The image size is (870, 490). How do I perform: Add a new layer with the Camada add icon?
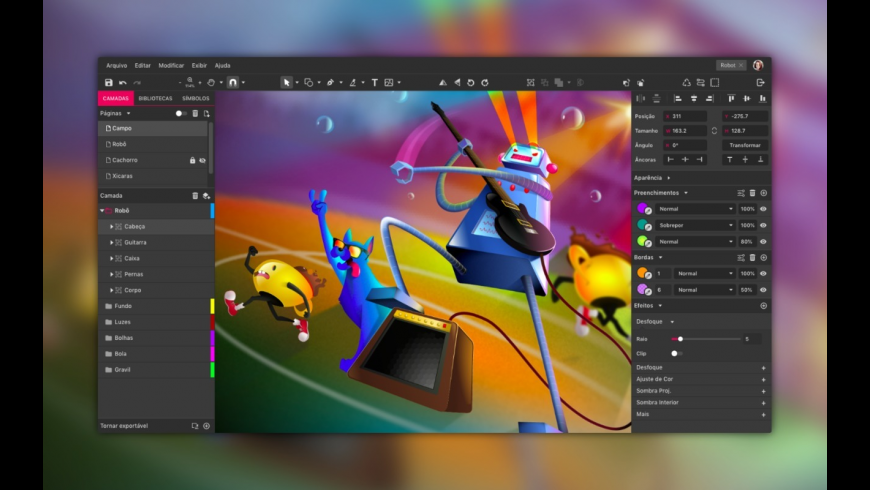tap(206, 195)
